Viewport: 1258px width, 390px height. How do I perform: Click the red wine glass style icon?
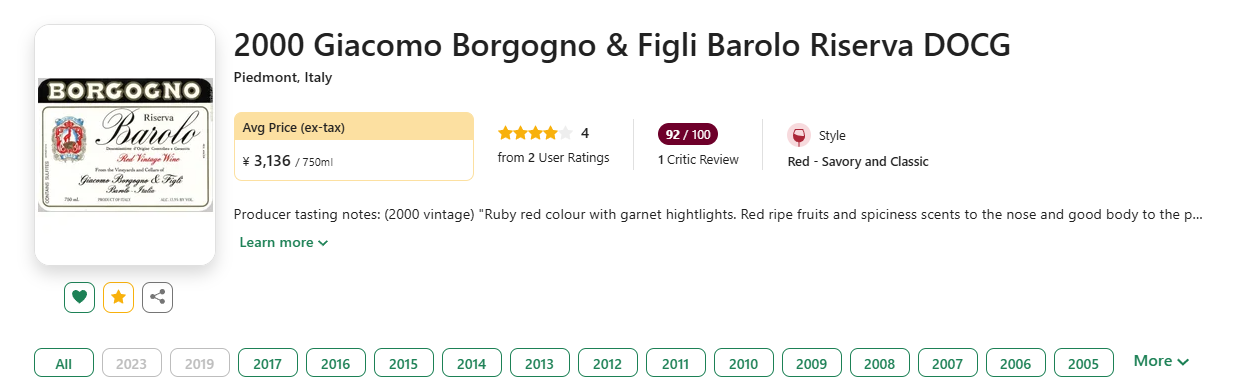[798, 135]
